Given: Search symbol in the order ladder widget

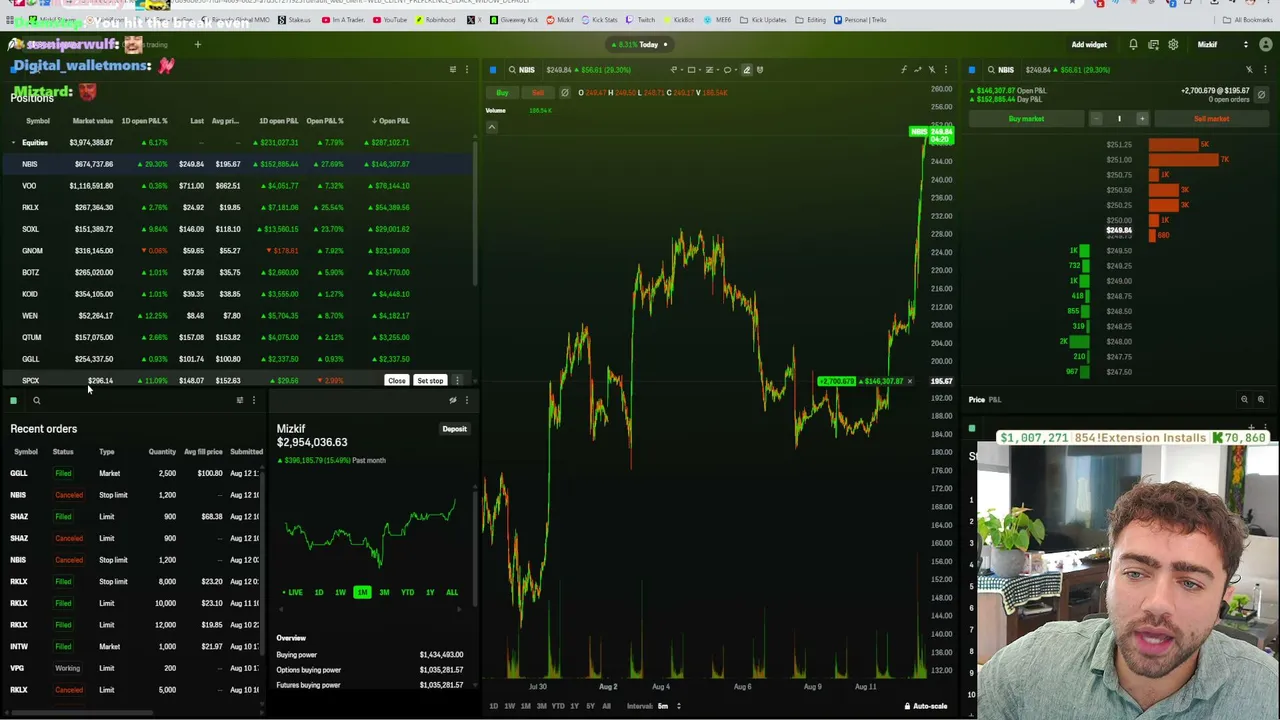Looking at the screenshot, I should click(991, 70).
